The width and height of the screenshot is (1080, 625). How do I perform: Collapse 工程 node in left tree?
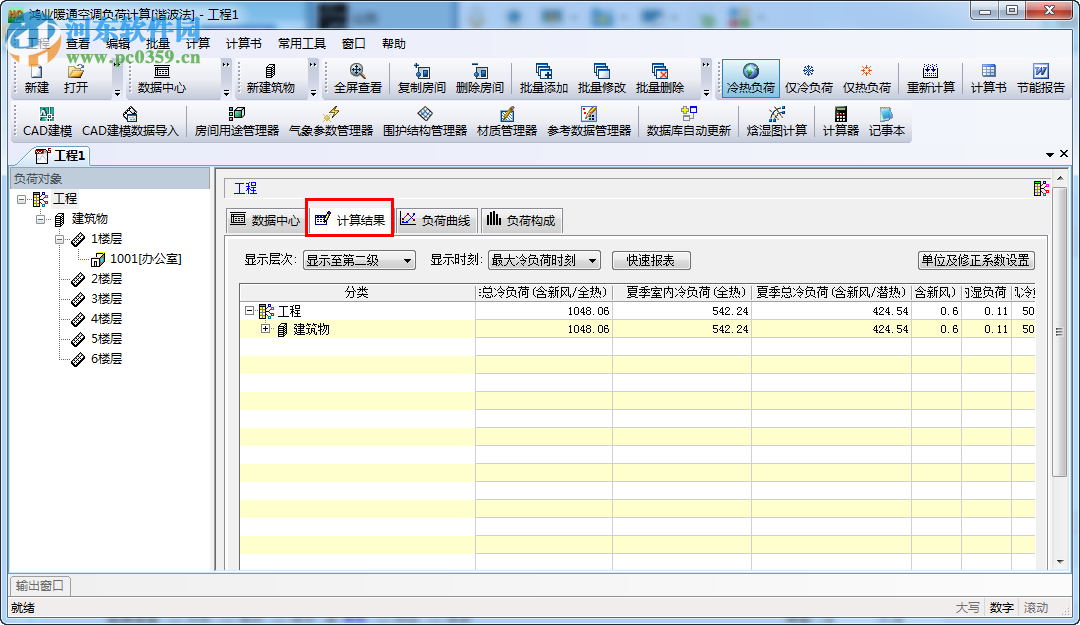pos(21,199)
